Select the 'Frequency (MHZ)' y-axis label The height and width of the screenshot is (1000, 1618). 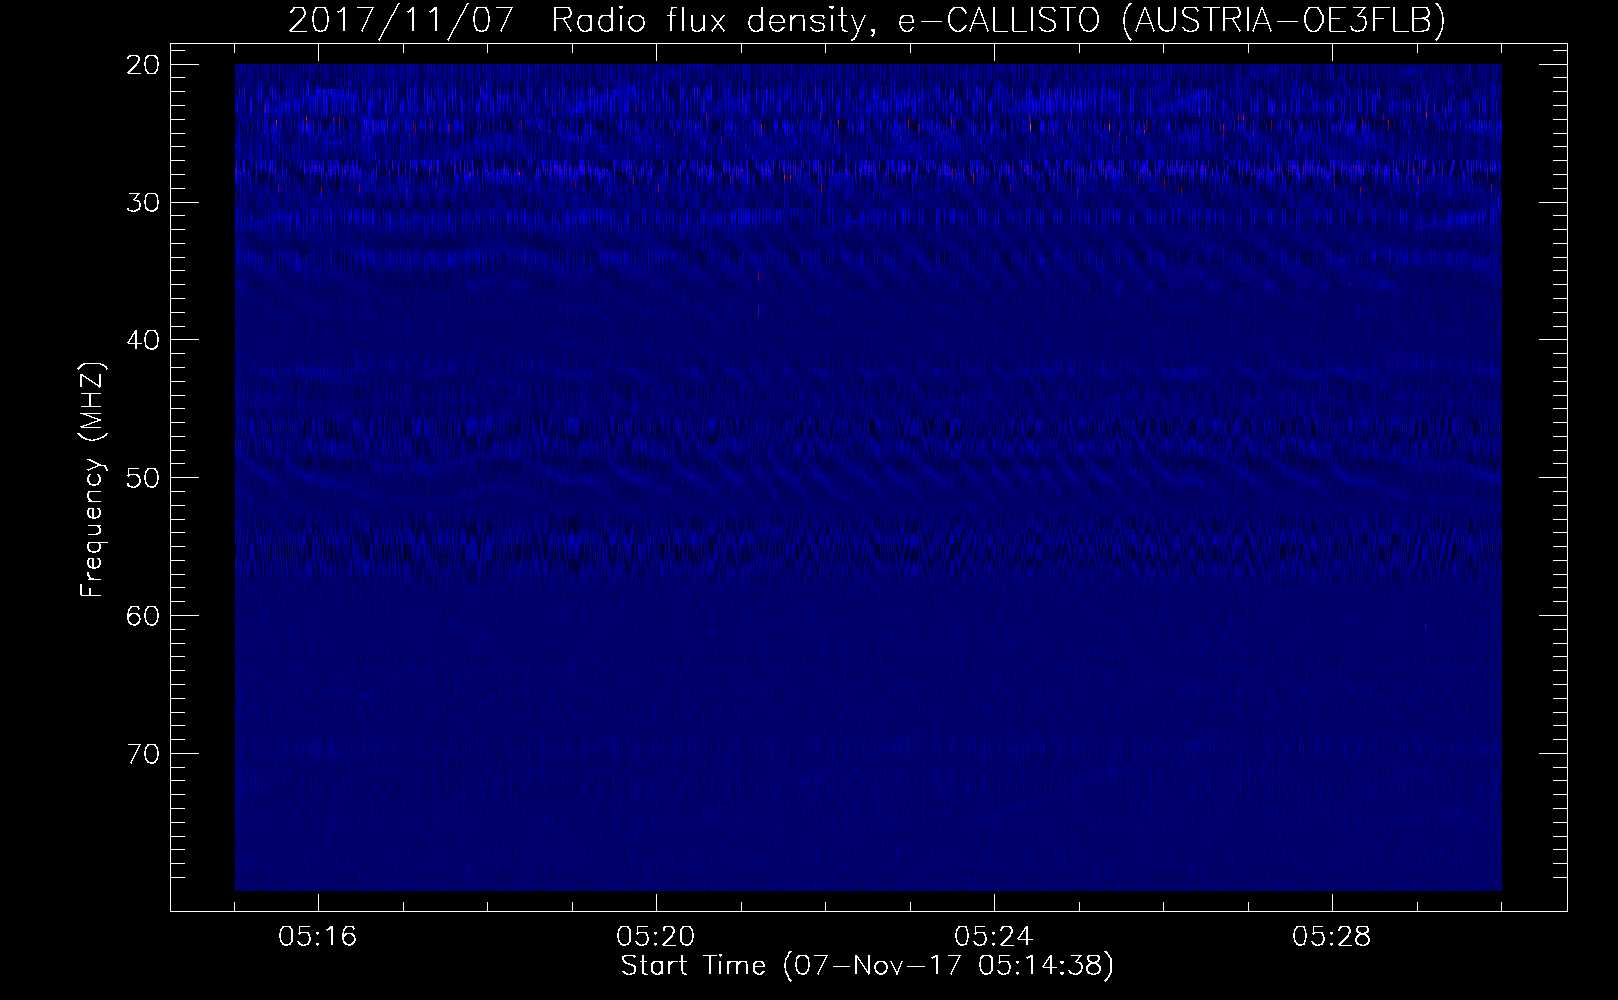click(92, 480)
